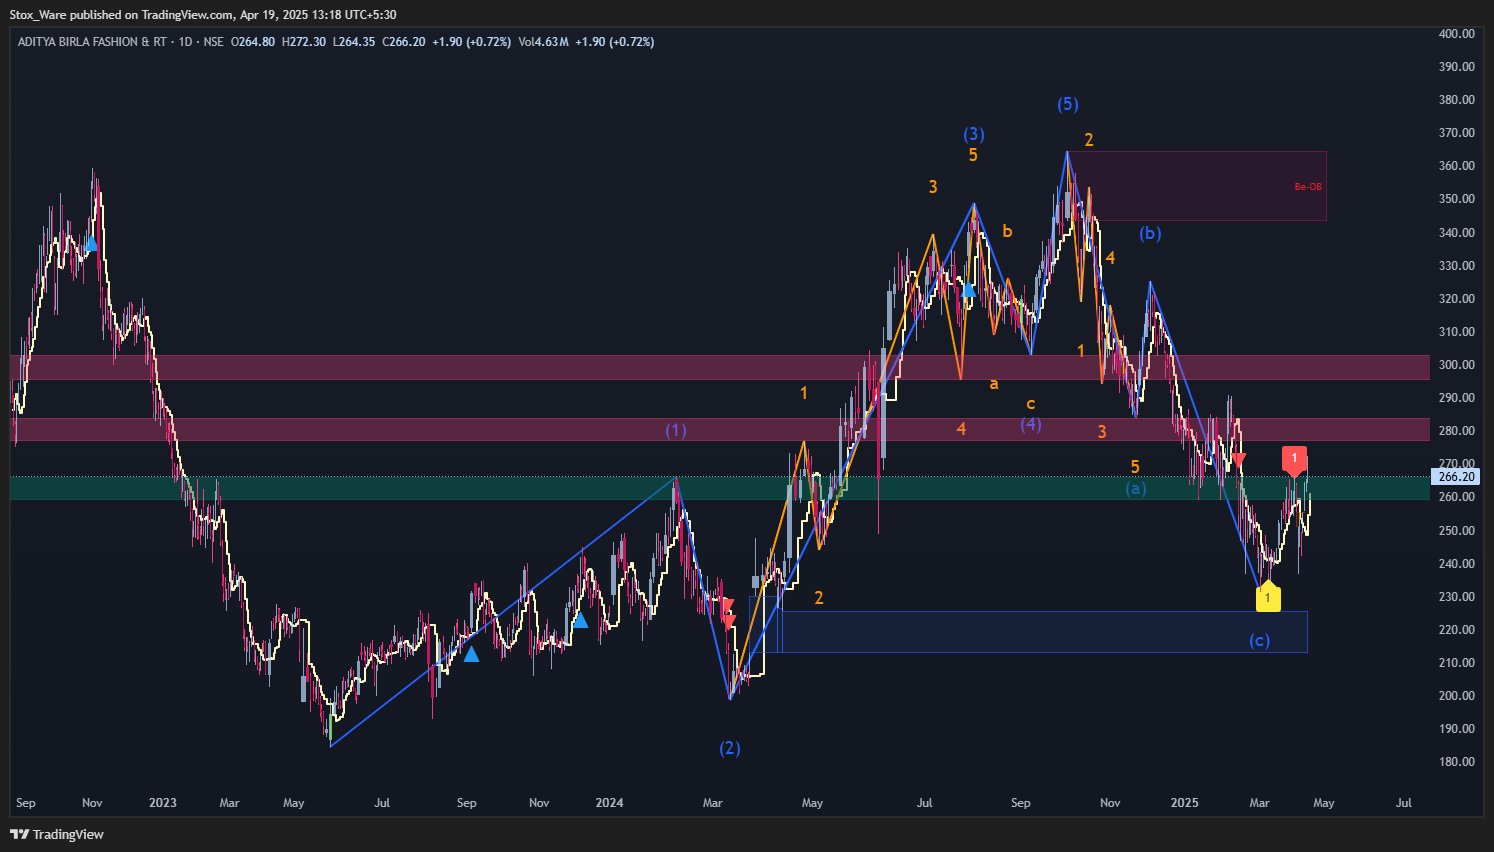This screenshot has width=1494, height=852.
Task: Select the purple (1) wave label
Action: [x=676, y=430]
